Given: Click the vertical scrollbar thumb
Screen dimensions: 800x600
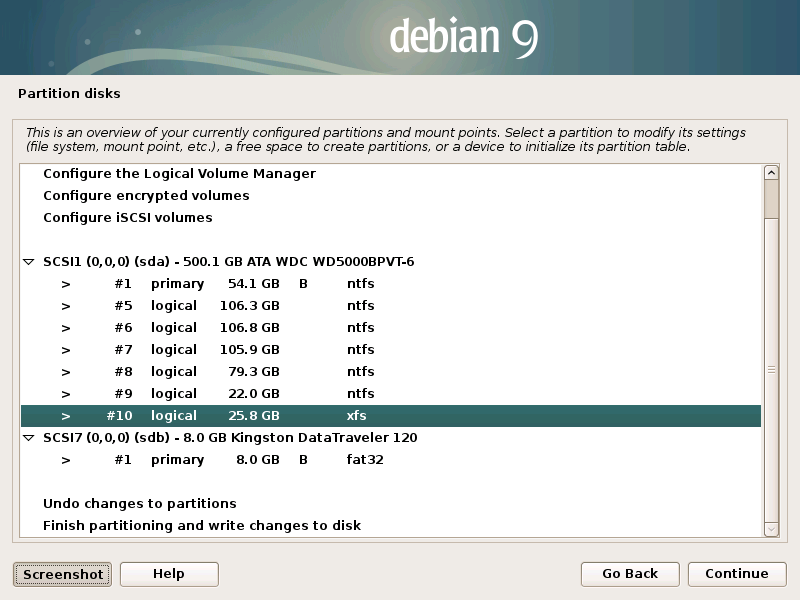Looking at the screenshot, I should (771, 370).
